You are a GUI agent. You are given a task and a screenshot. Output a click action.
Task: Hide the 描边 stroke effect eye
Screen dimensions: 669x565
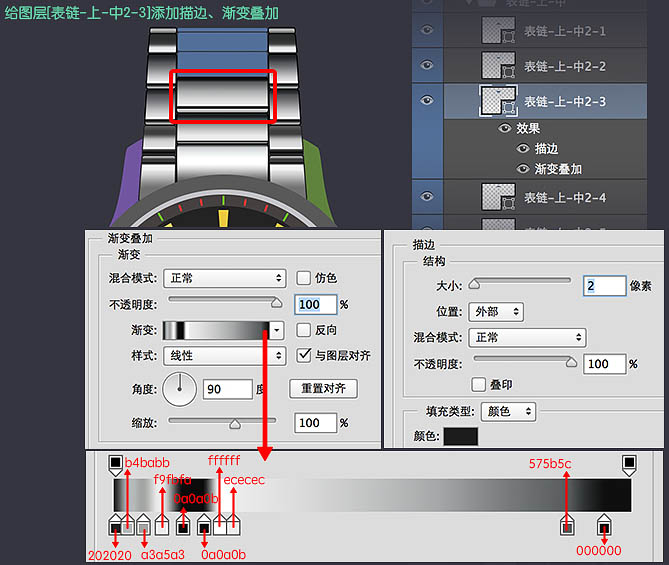pos(523,149)
